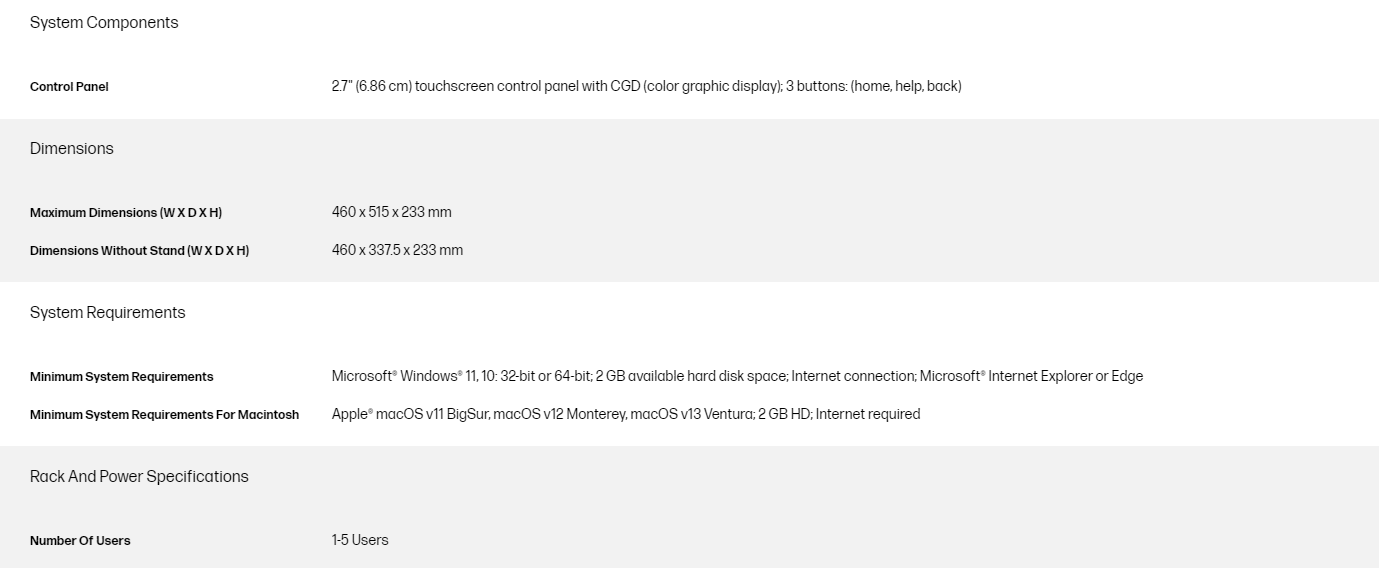Select the Control Panel spec label
The height and width of the screenshot is (568, 1379).
click(69, 87)
